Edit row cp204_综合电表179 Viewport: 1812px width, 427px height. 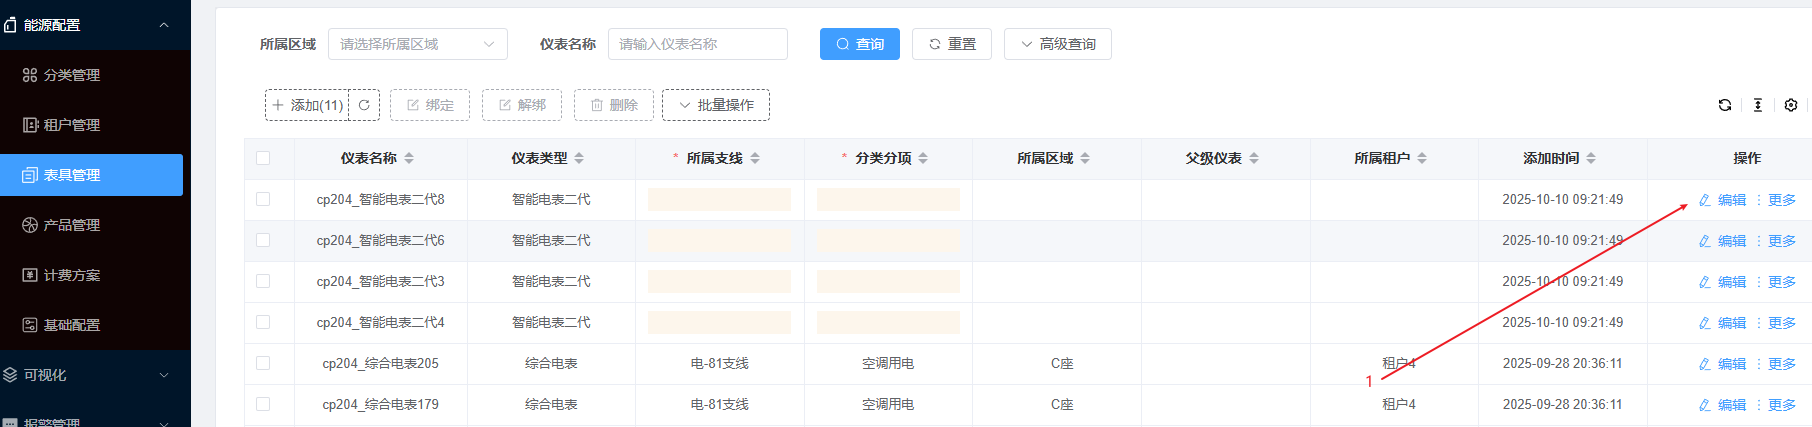pyautogui.click(x=1722, y=405)
